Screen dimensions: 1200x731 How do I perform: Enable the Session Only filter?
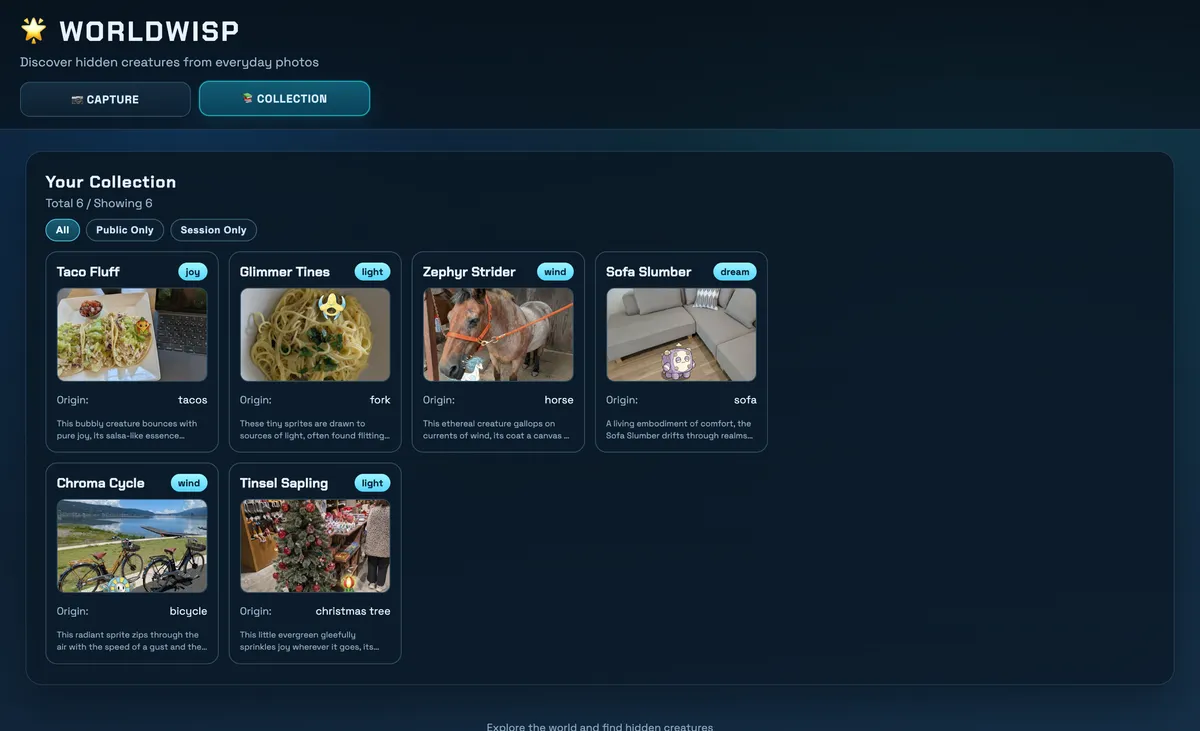[x=213, y=229]
